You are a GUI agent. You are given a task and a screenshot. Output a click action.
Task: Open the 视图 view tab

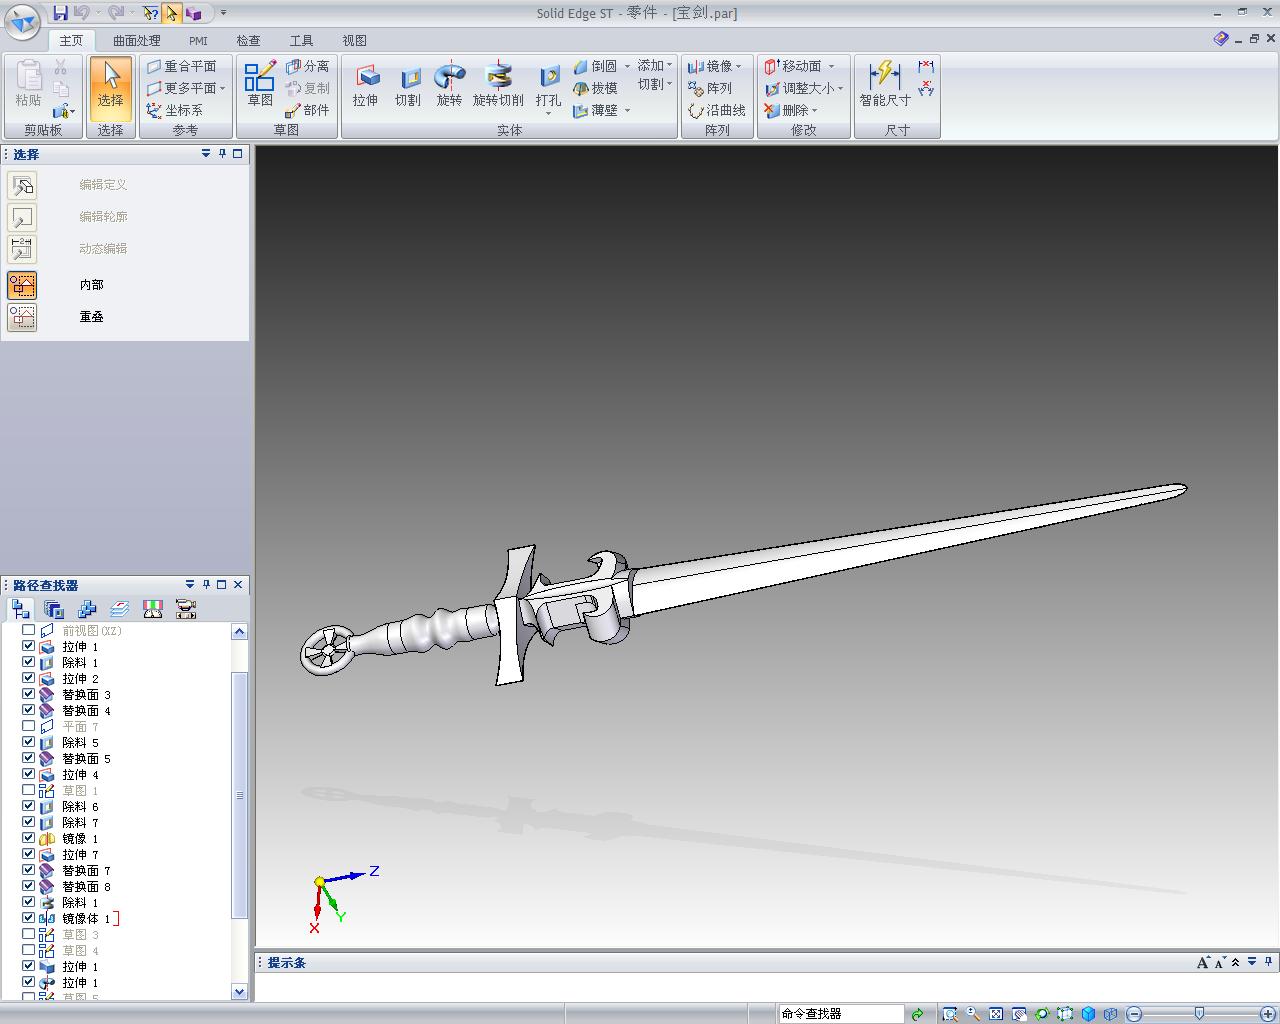pyautogui.click(x=354, y=41)
